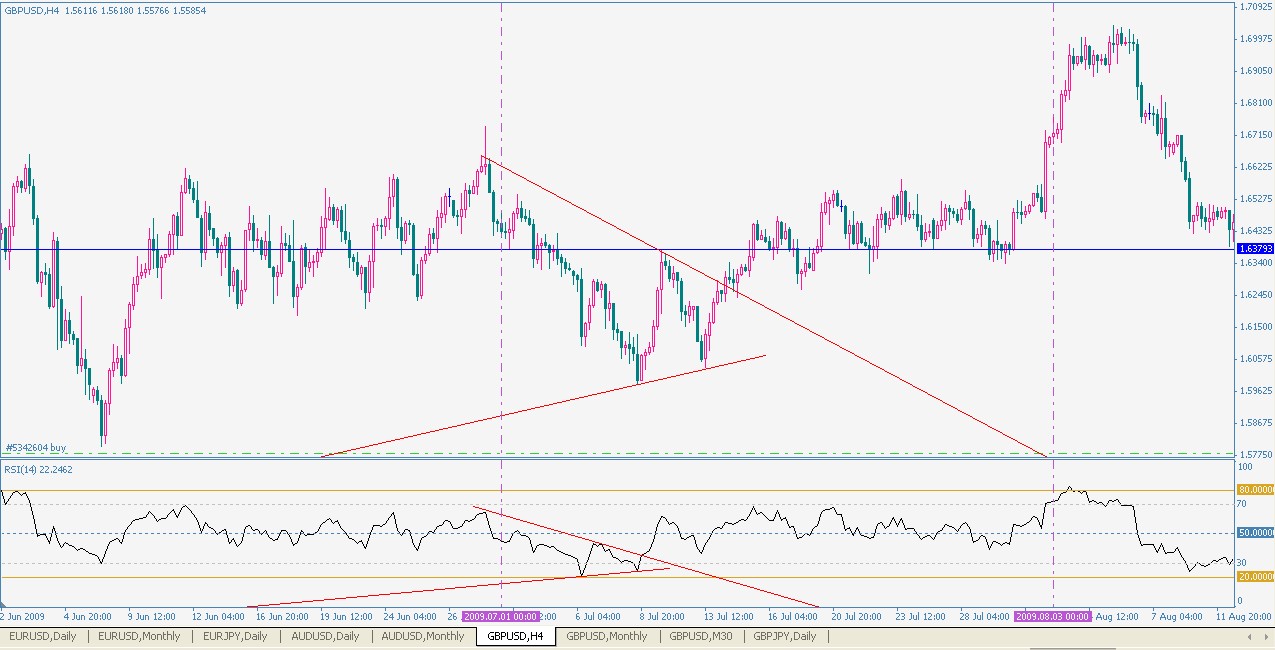Select the 1.63793 horizontal line price label
The width and height of the screenshot is (1275, 650).
point(1254,248)
